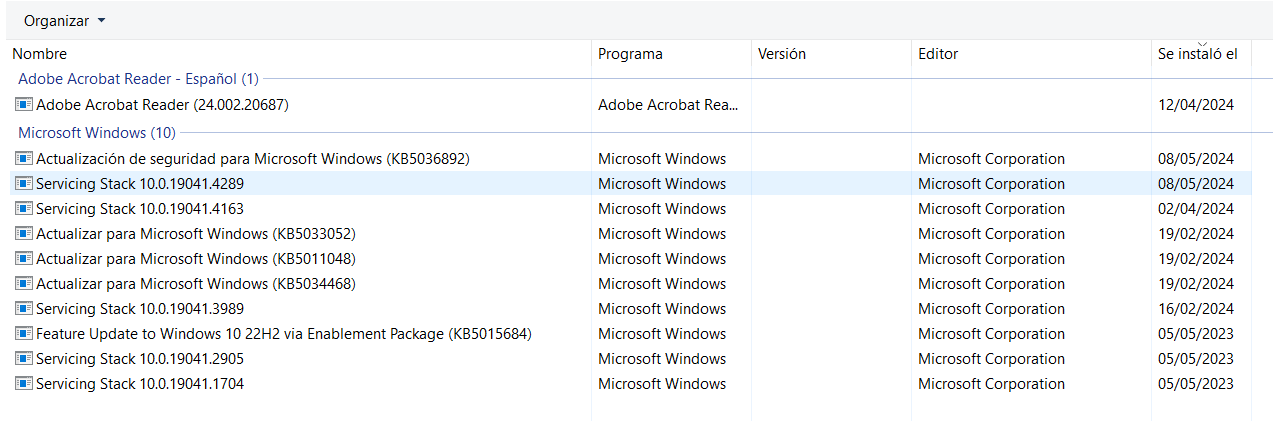
Task: Select Actualización de seguridad (KB5036892) name
Action: pyautogui.click(x=253, y=159)
